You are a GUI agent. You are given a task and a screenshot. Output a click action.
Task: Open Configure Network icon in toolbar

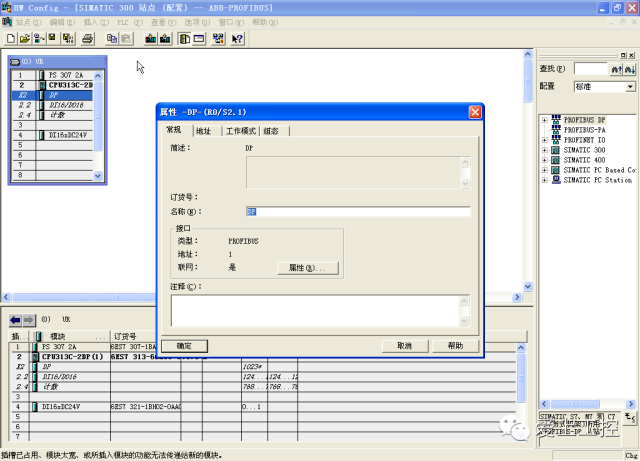pyautogui.click(x=218, y=39)
